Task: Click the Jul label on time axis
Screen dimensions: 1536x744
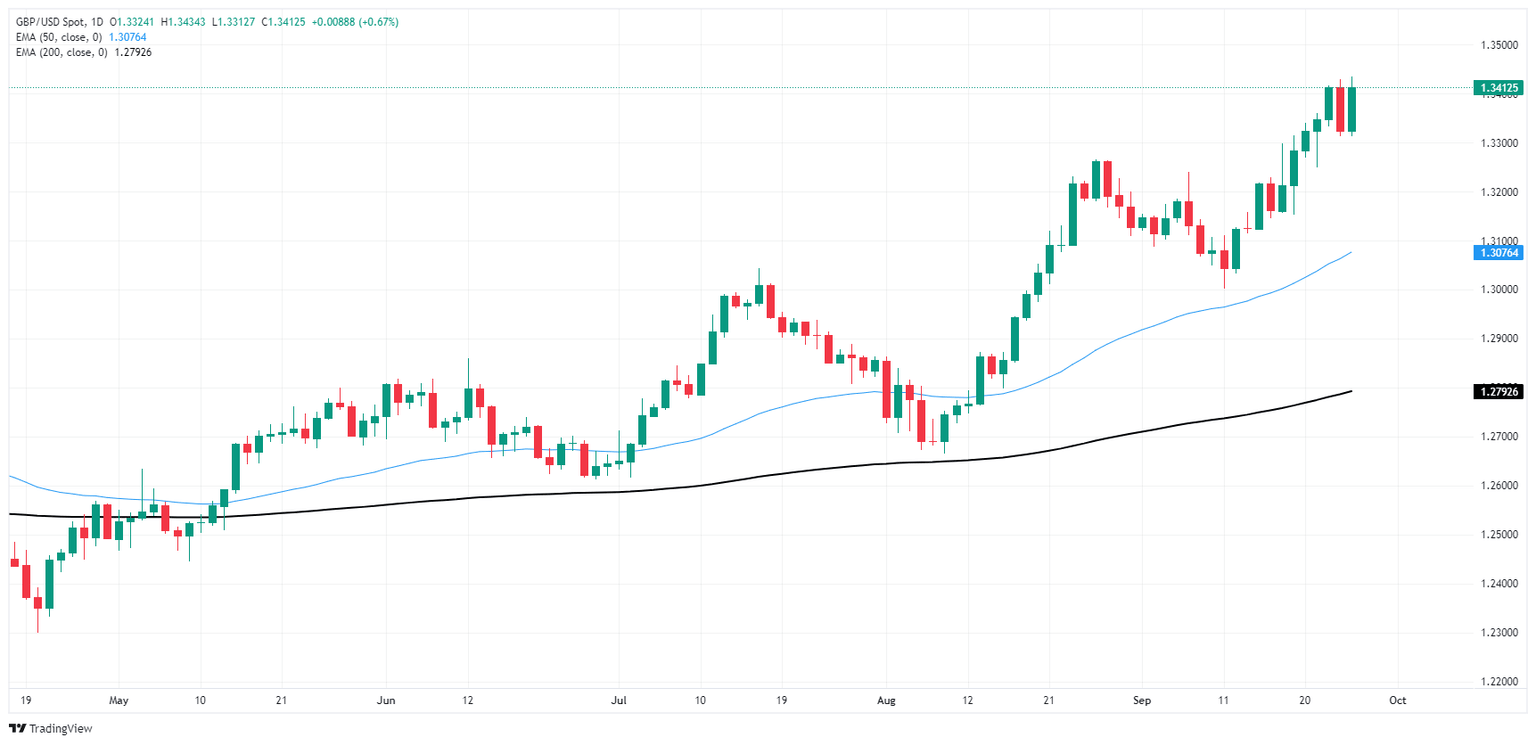Action: tap(618, 701)
